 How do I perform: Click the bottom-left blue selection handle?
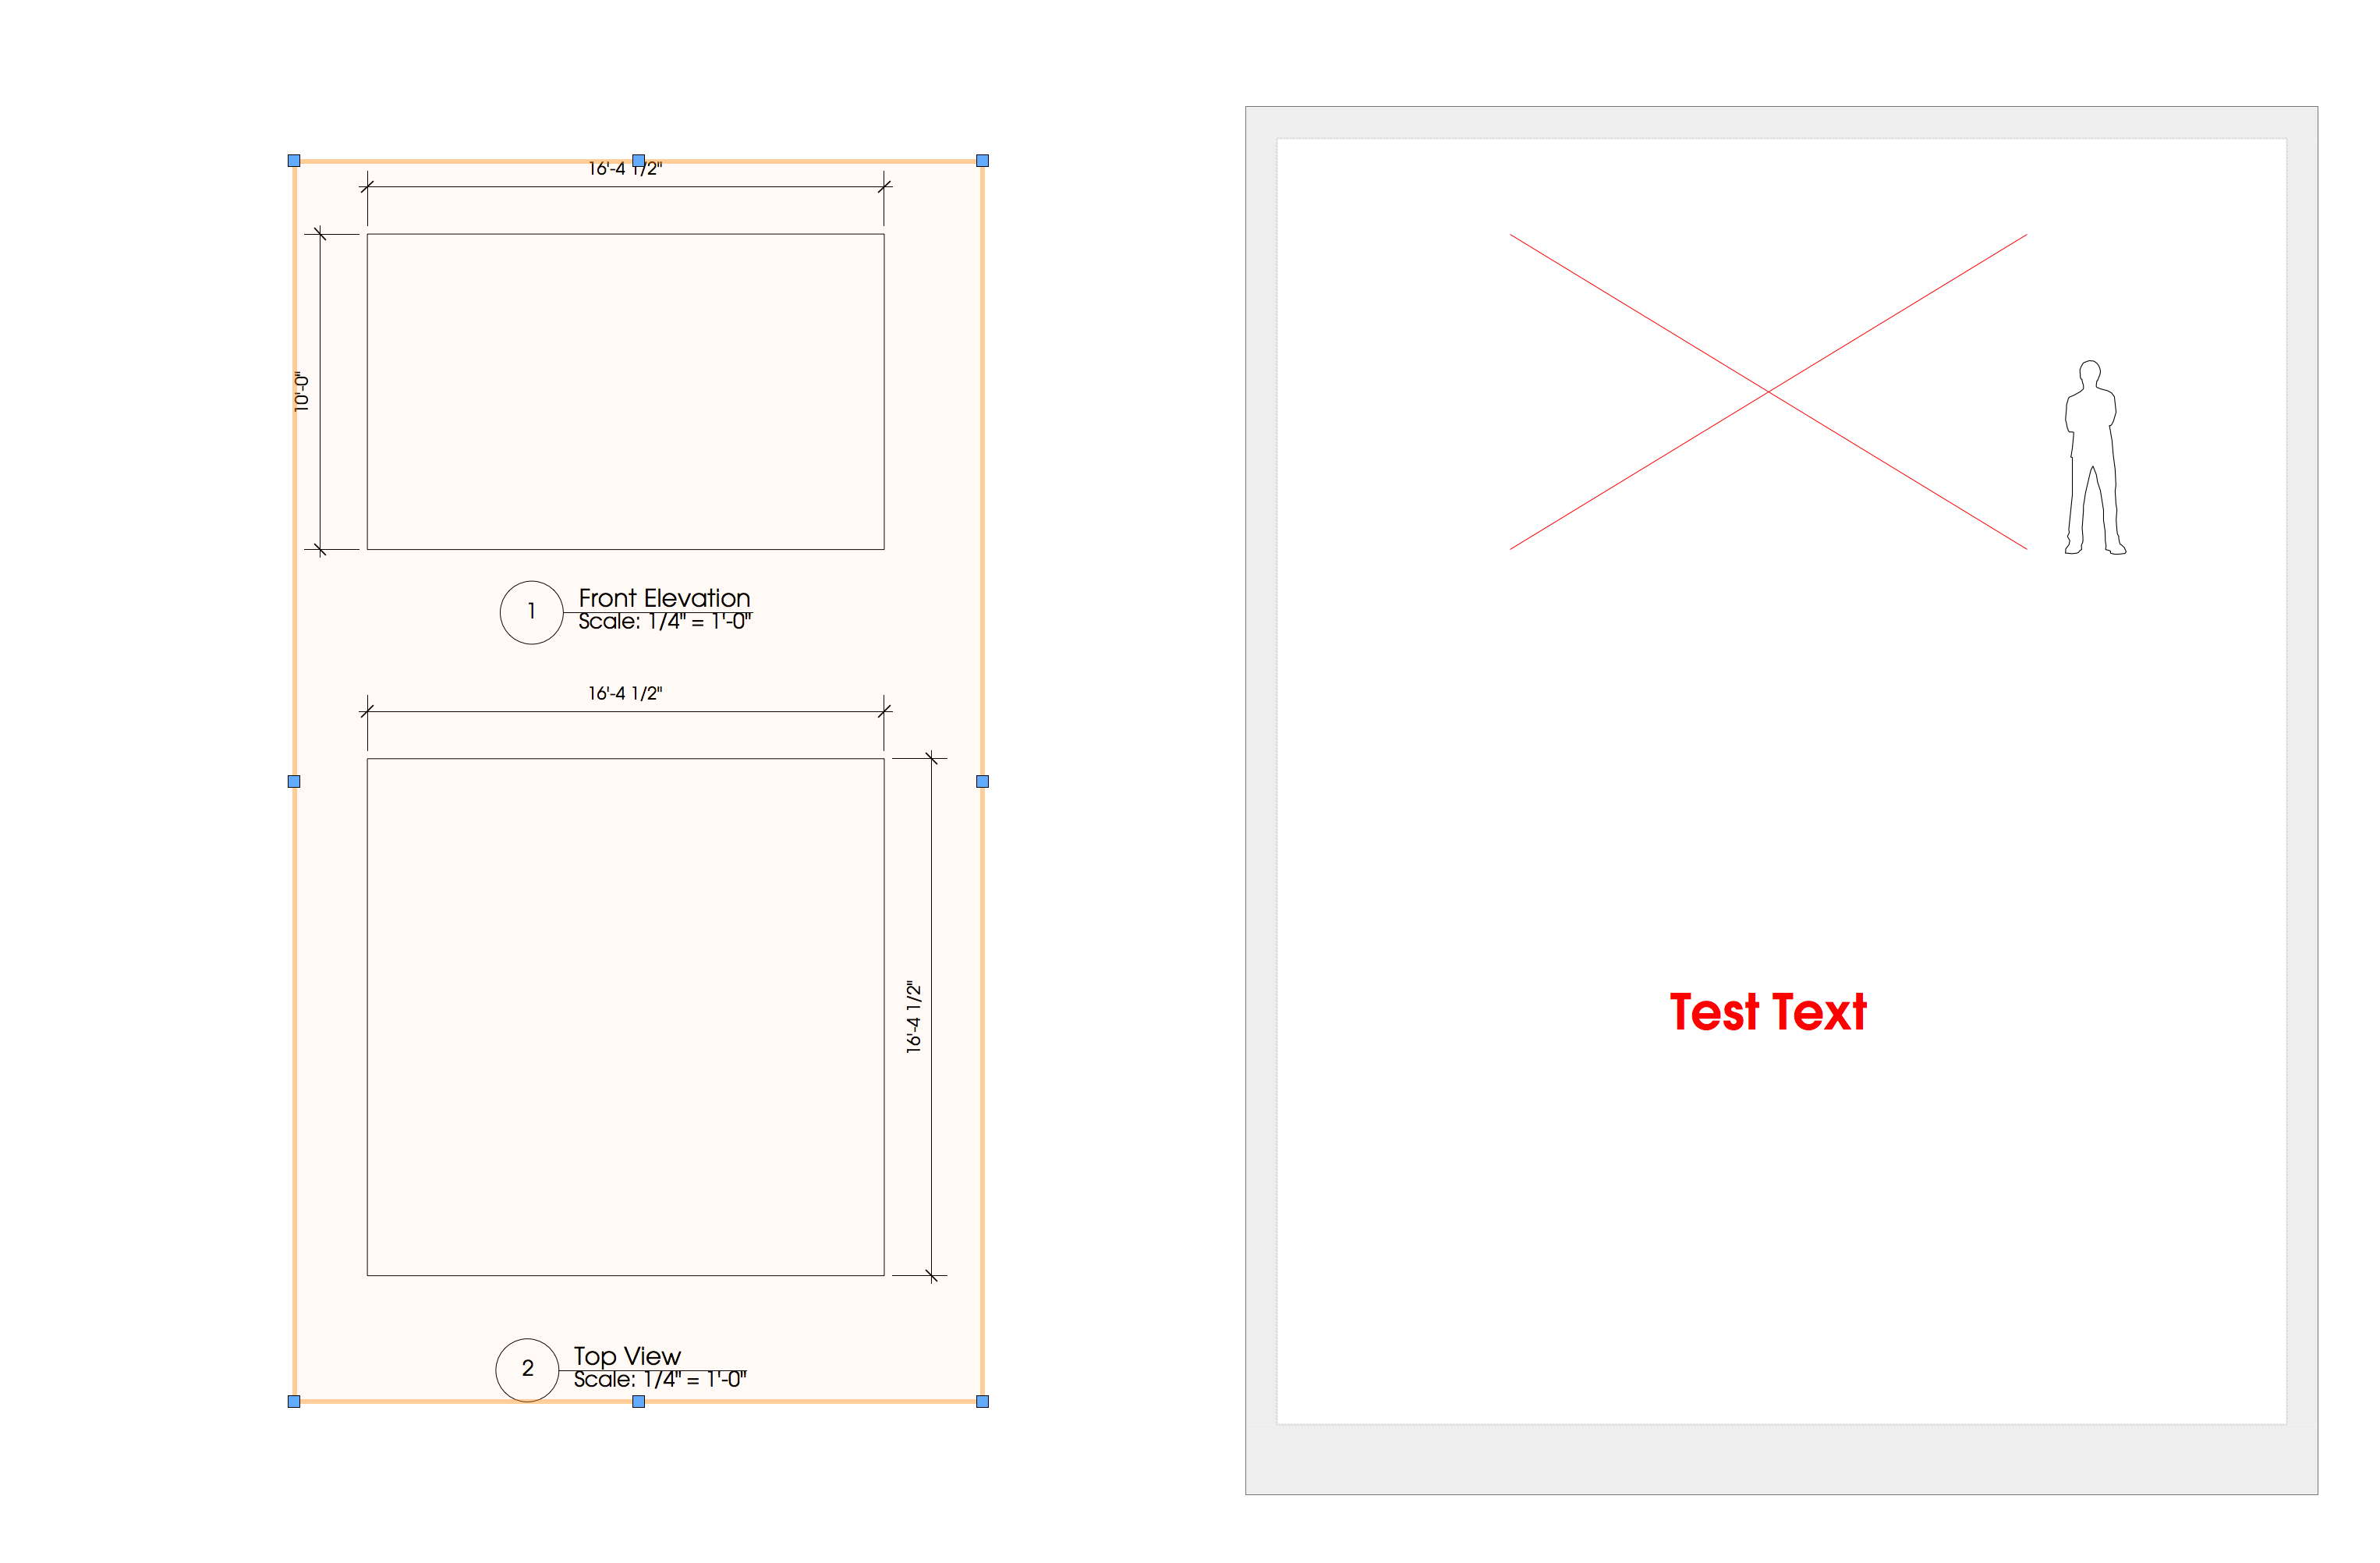click(294, 1401)
